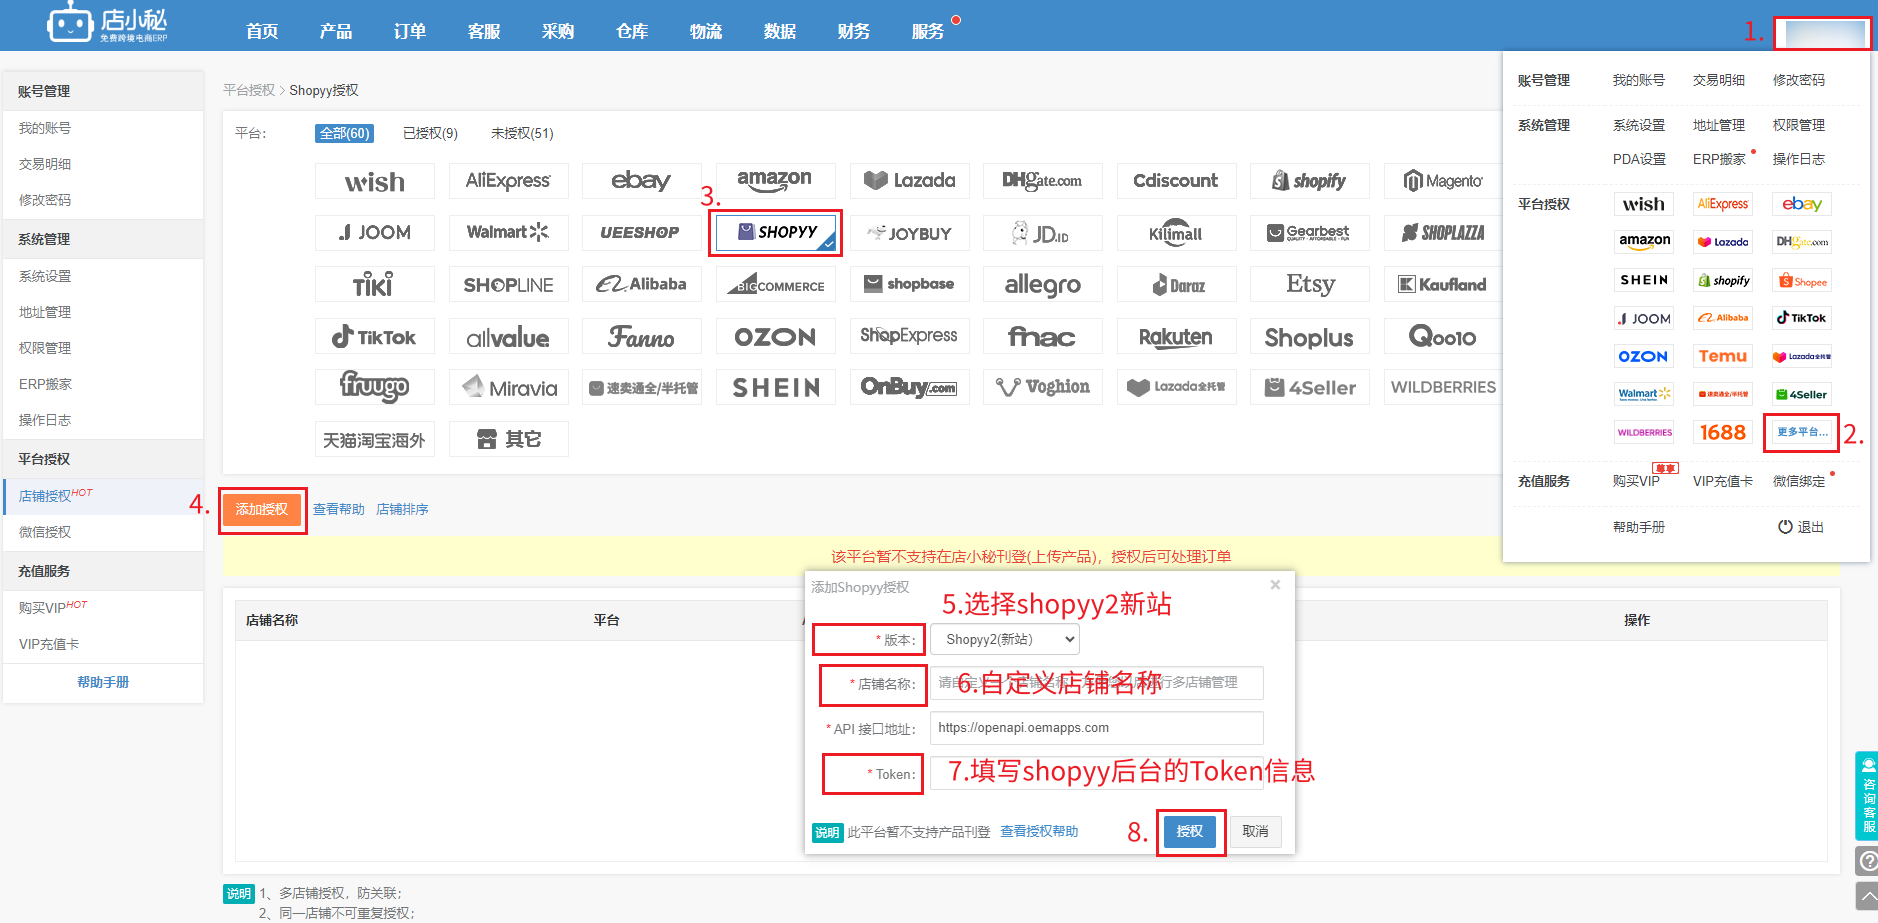Select the Wish platform logo in the grid

[375, 181]
